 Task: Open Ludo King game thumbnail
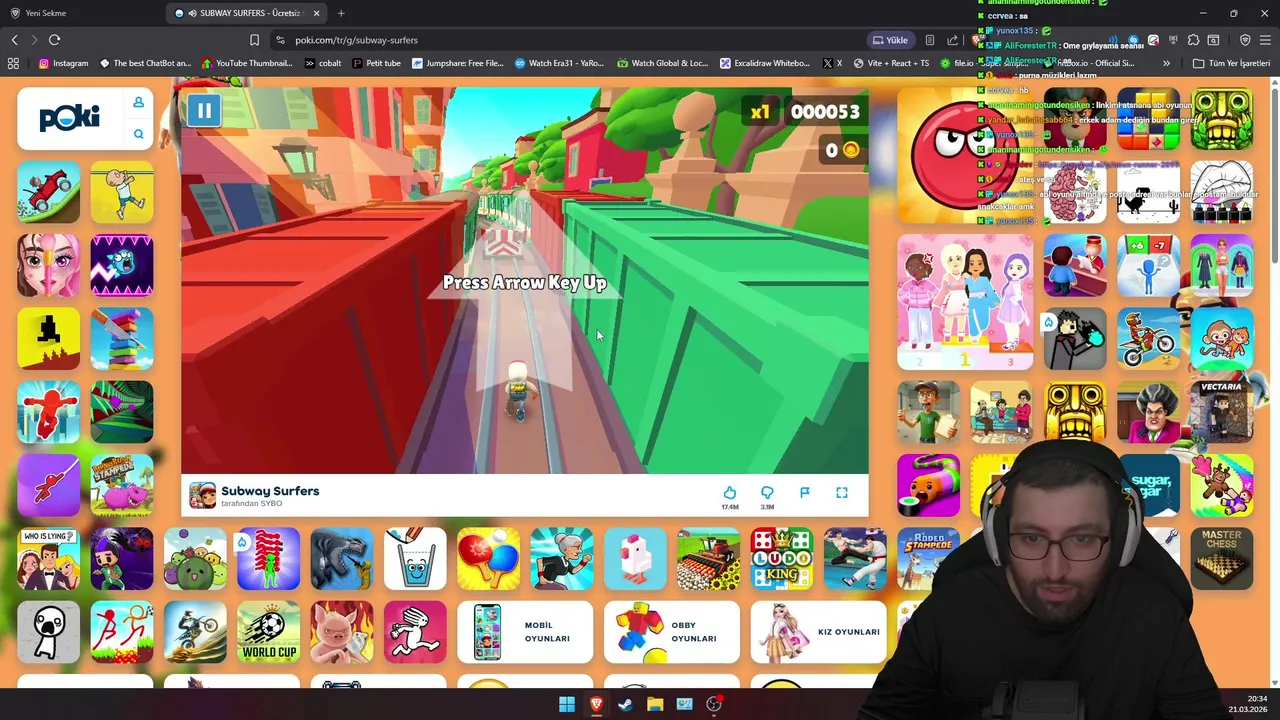pyautogui.click(x=782, y=558)
